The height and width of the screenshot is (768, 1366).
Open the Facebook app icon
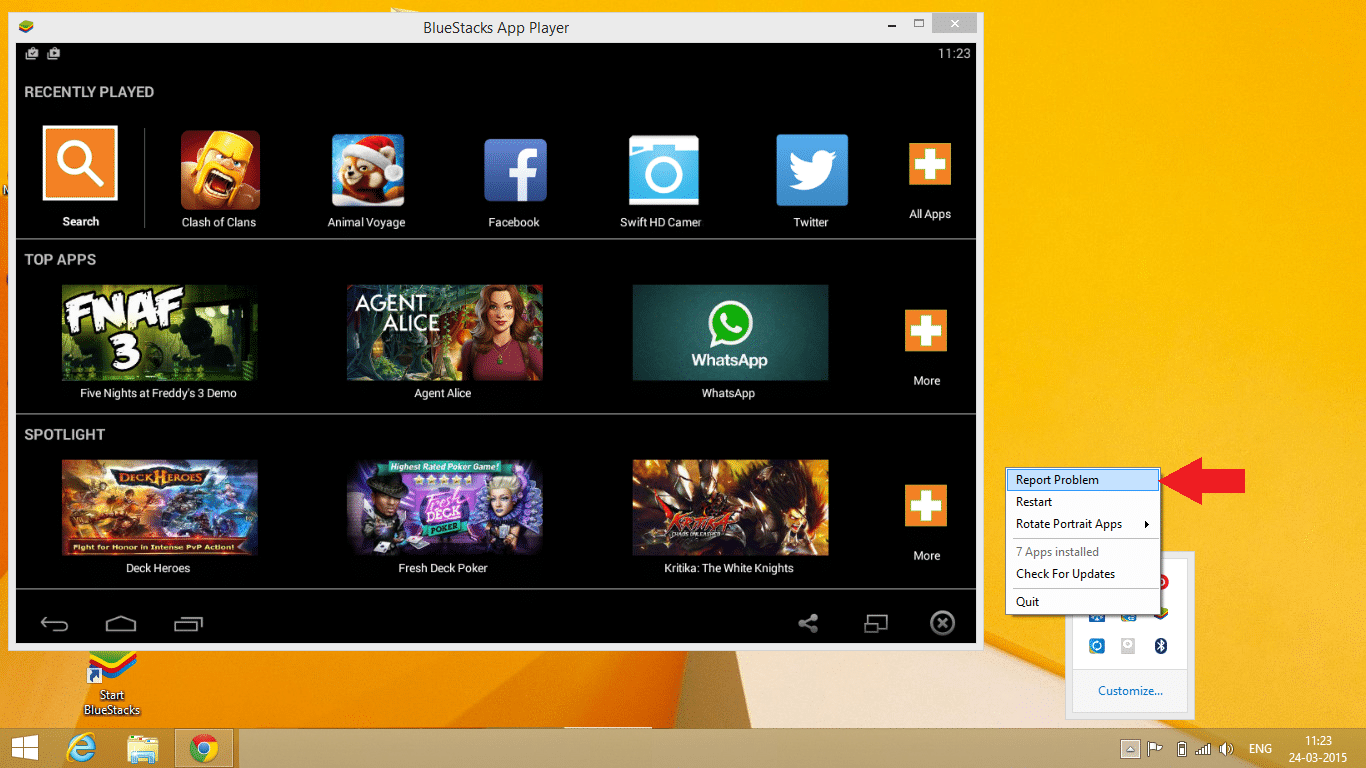(x=515, y=170)
